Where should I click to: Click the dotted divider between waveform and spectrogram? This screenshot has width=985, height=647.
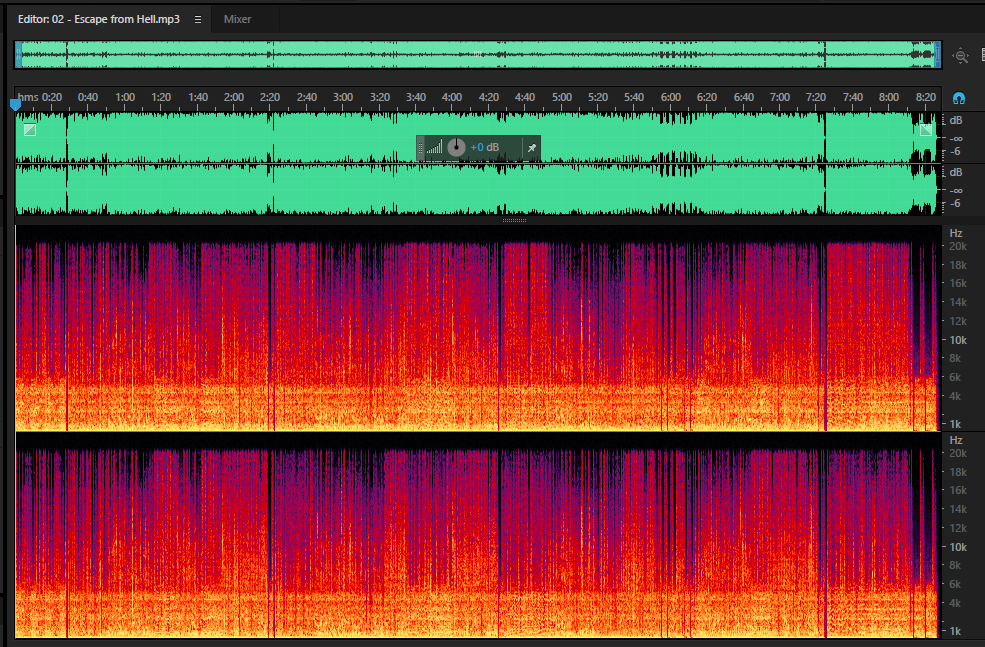514,220
